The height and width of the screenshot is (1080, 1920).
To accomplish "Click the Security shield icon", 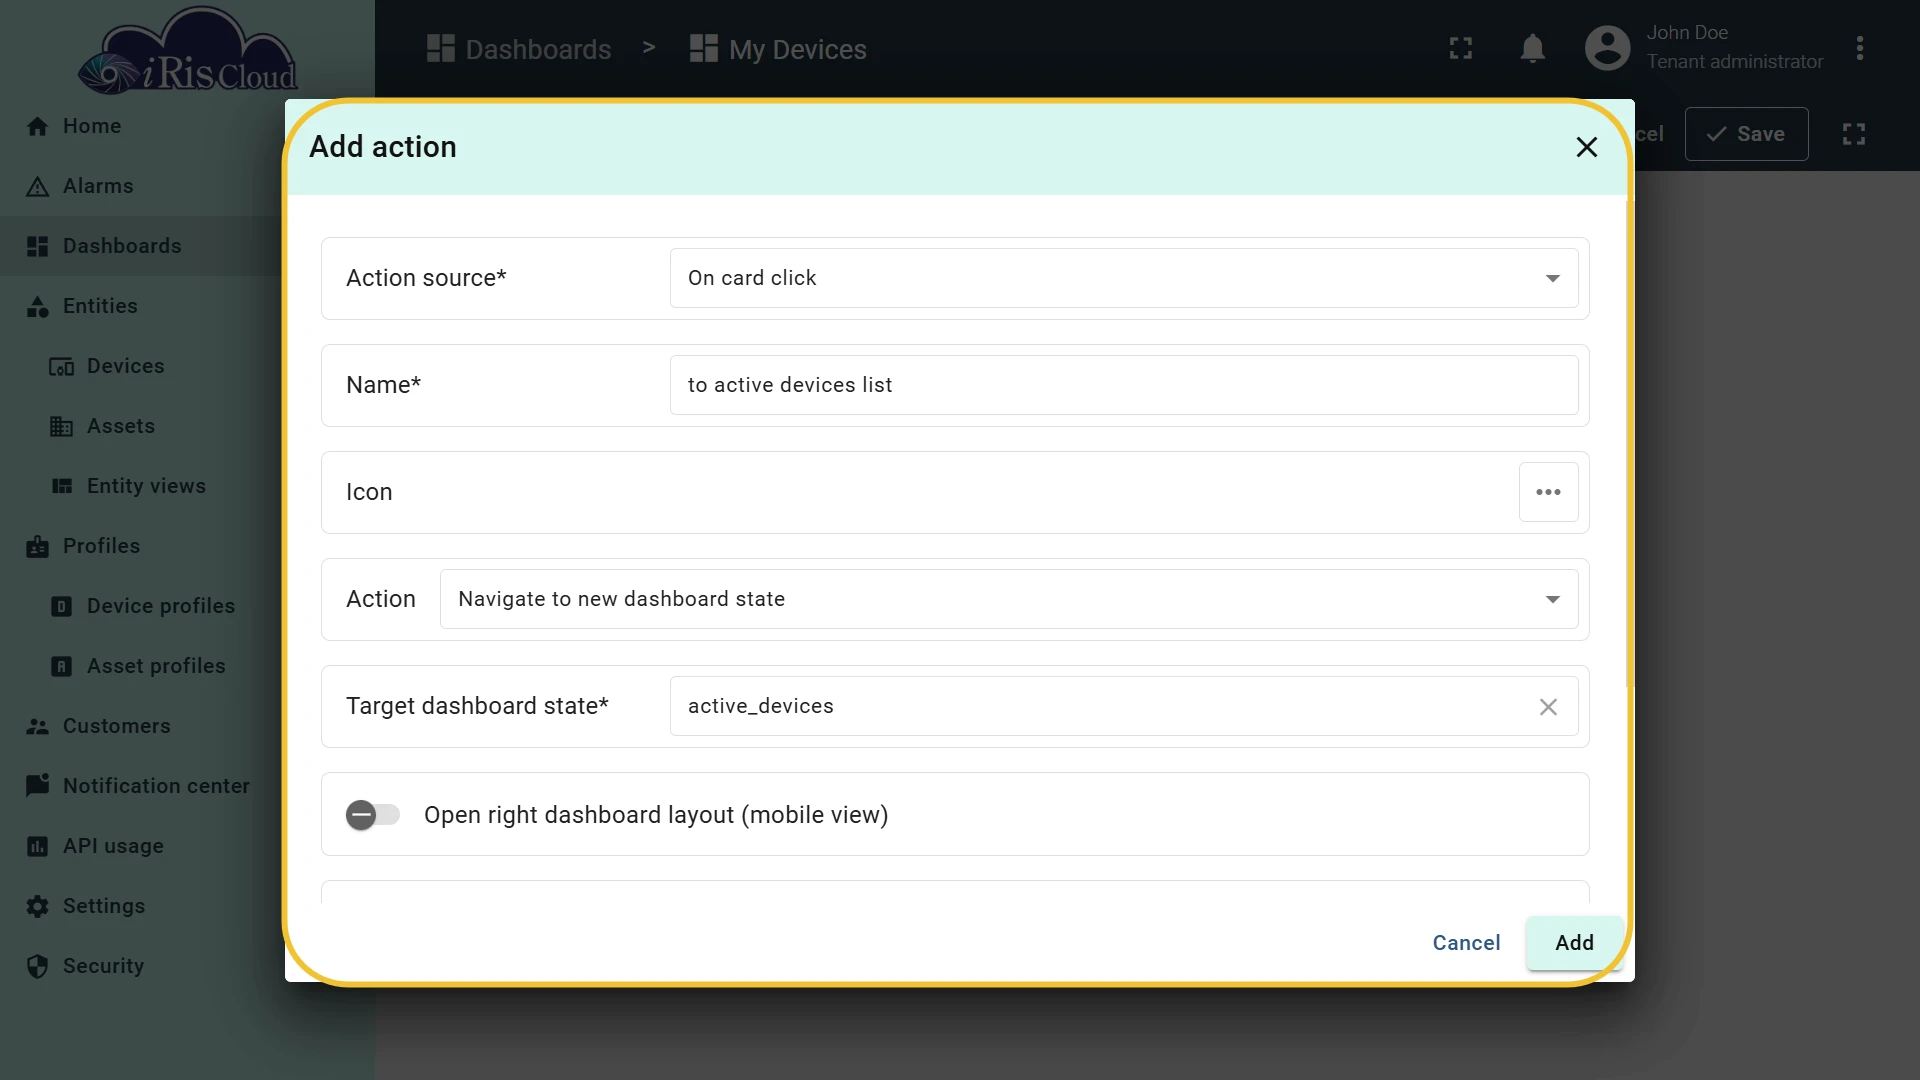I will (37, 967).
